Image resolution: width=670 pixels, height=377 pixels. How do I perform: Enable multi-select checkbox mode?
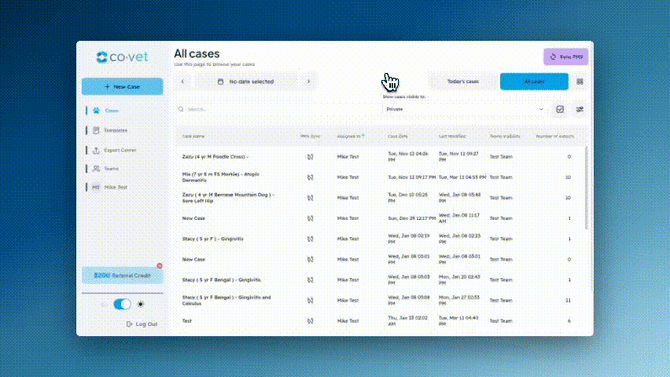[560, 109]
